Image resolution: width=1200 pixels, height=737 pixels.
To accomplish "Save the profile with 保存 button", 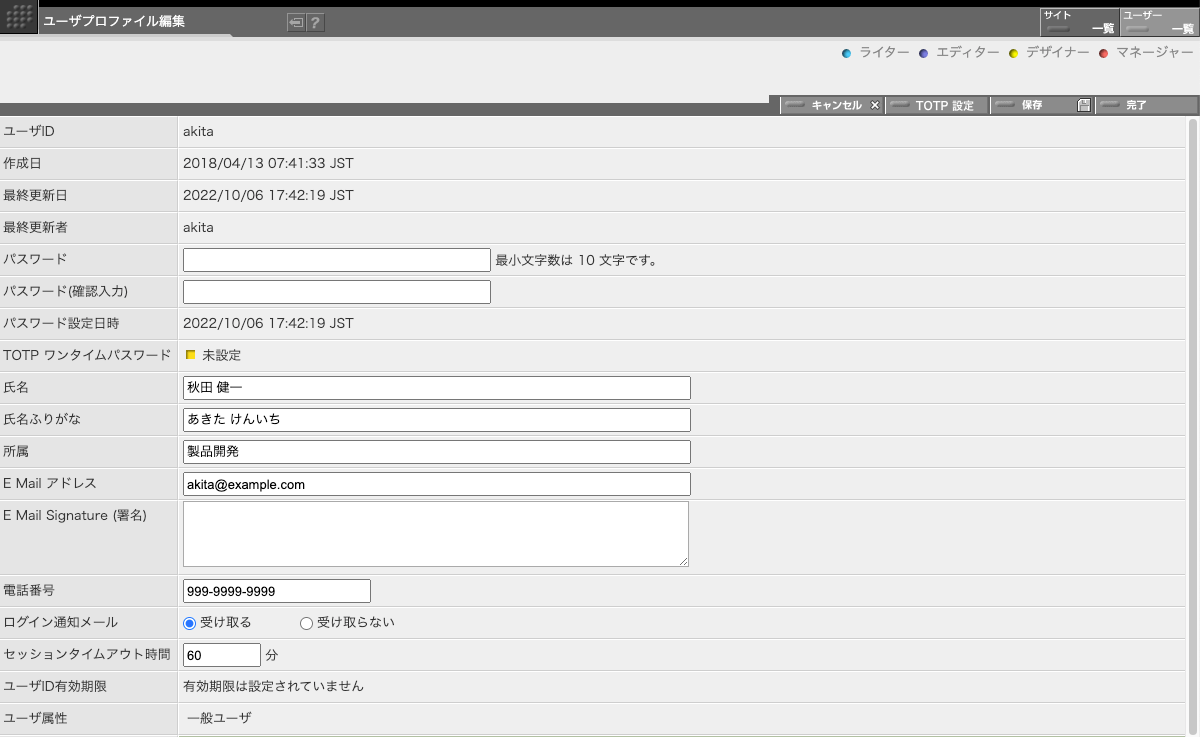I will [1042, 105].
